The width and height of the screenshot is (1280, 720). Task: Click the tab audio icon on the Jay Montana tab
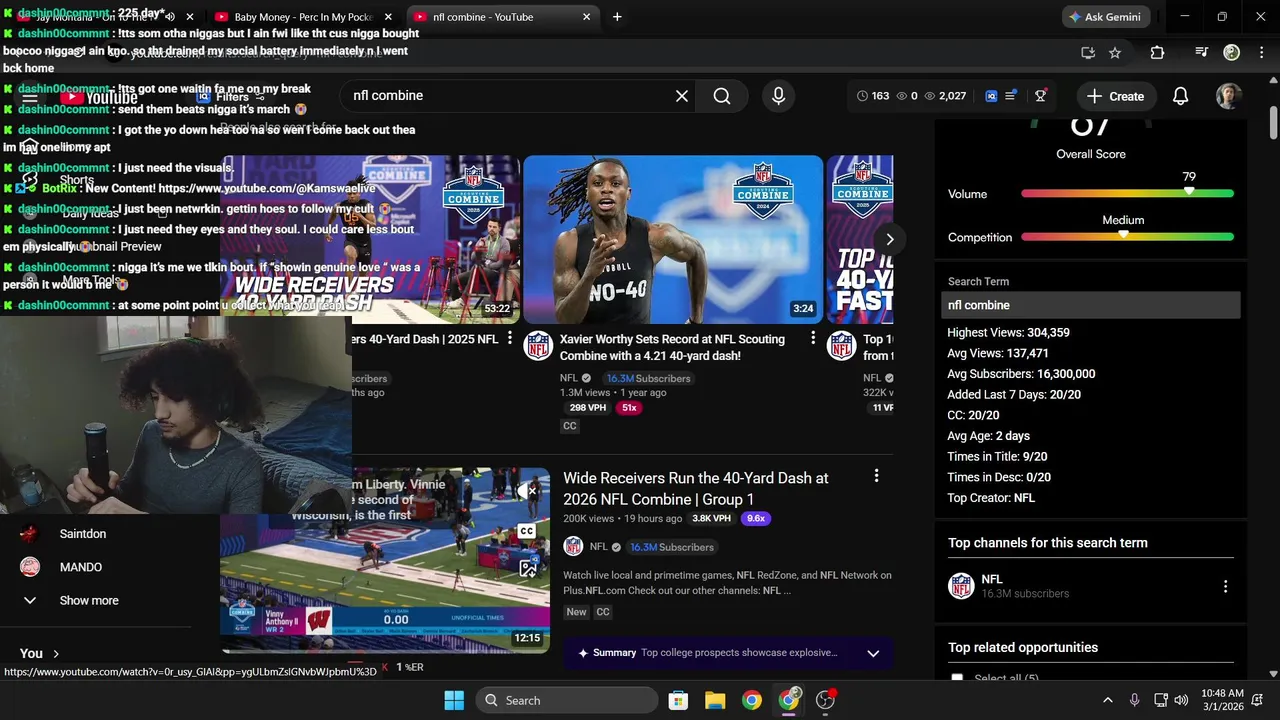[169, 17]
